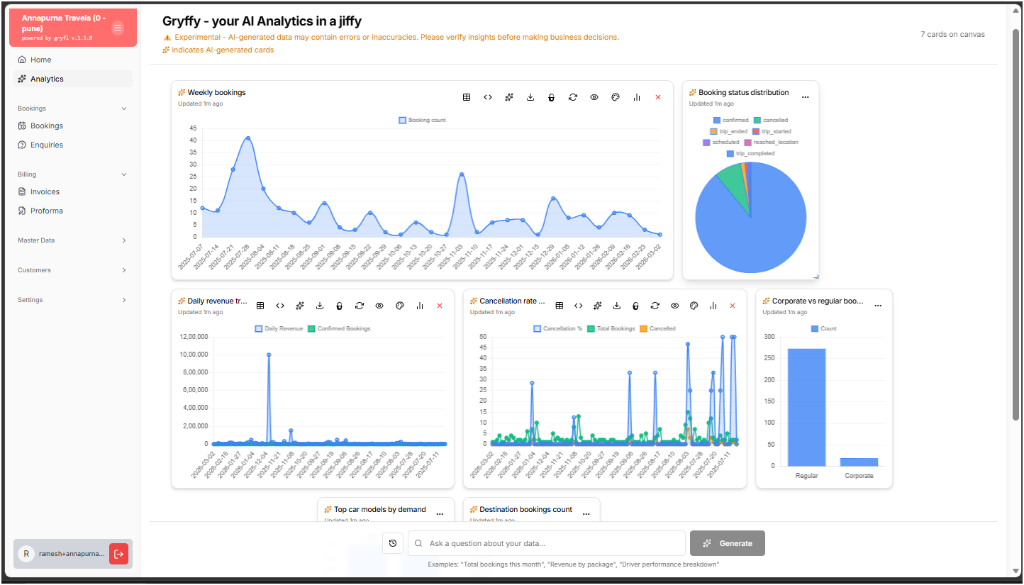This screenshot has width=1024, height=585.
Task: Open the Enquiries link in the sidebar
Action: (x=46, y=144)
